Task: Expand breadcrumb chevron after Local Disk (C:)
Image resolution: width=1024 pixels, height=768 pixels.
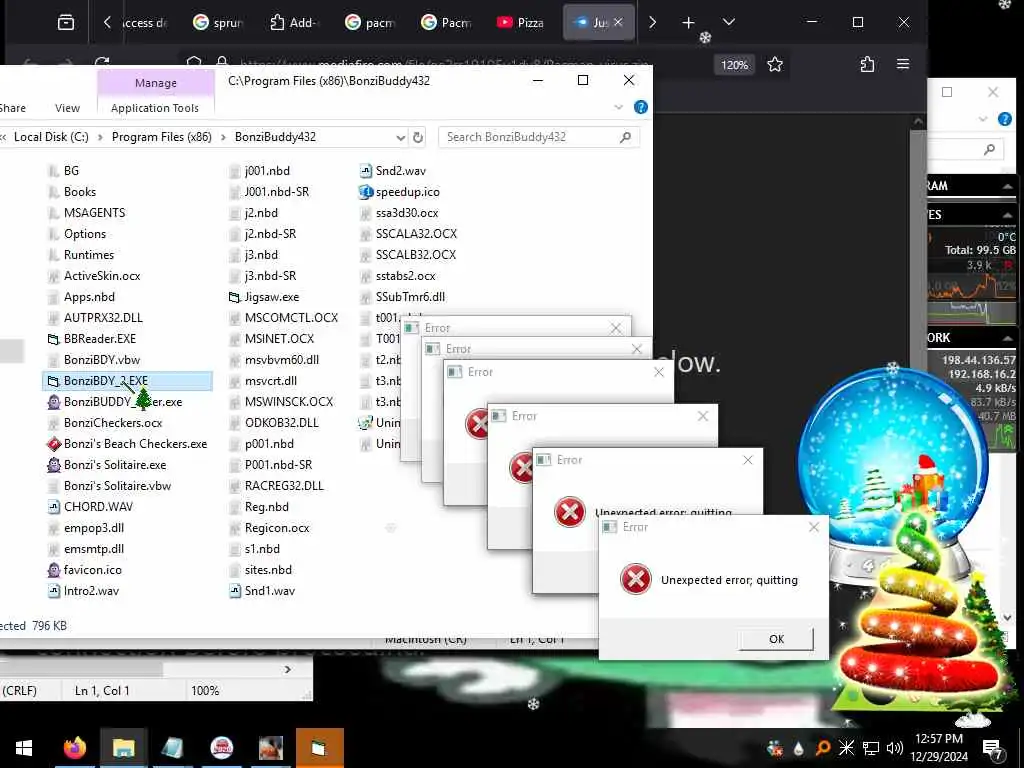Action: (100, 137)
